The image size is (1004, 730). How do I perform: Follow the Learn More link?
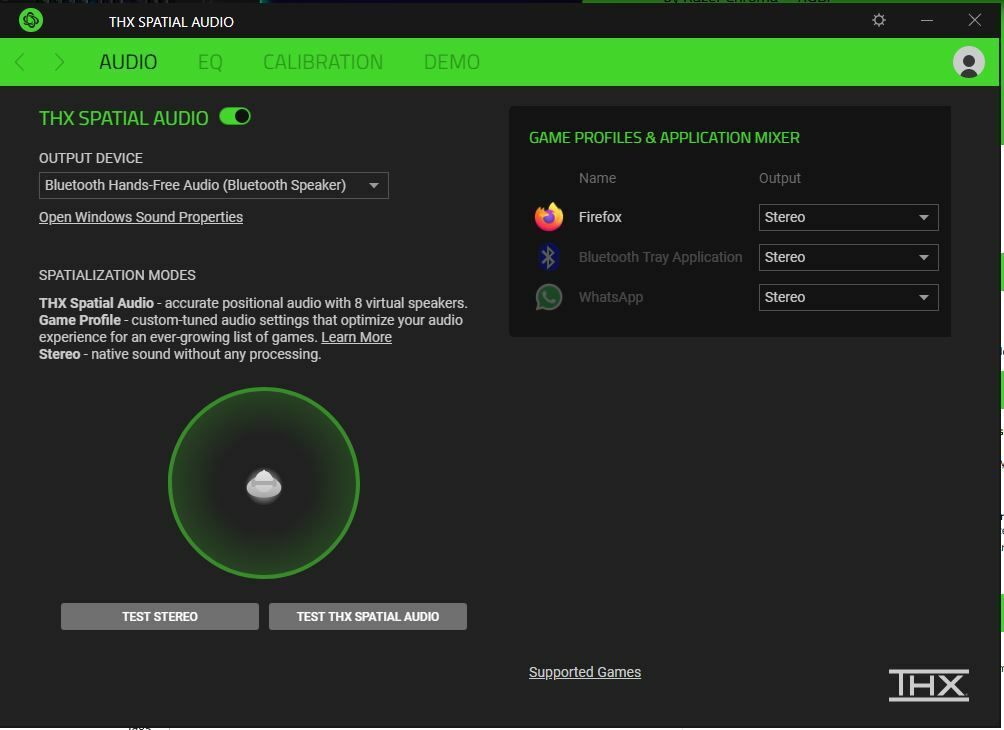pyautogui.click(x=356, y=337)
